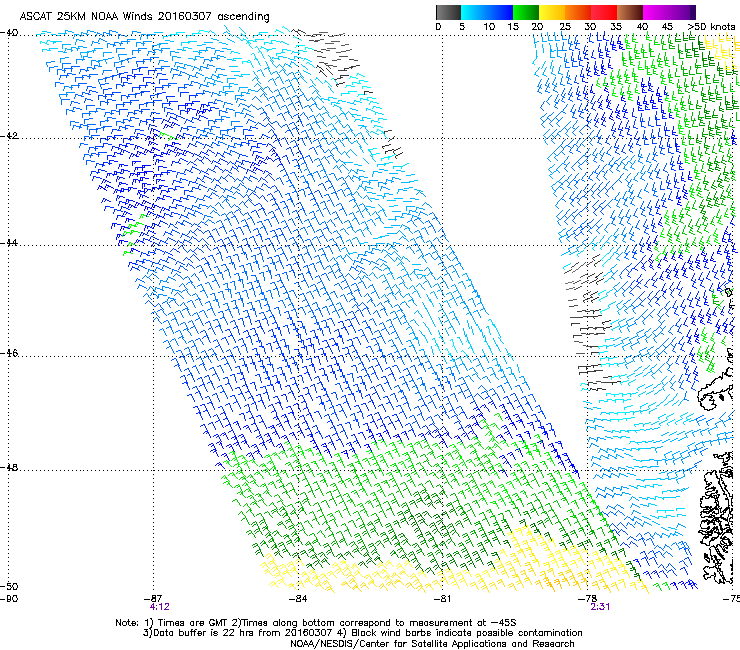Click the magenta 40-45 knots legend color
Image resolution: width=740 pixels, height=650 pixels.
tap(656, 12)
